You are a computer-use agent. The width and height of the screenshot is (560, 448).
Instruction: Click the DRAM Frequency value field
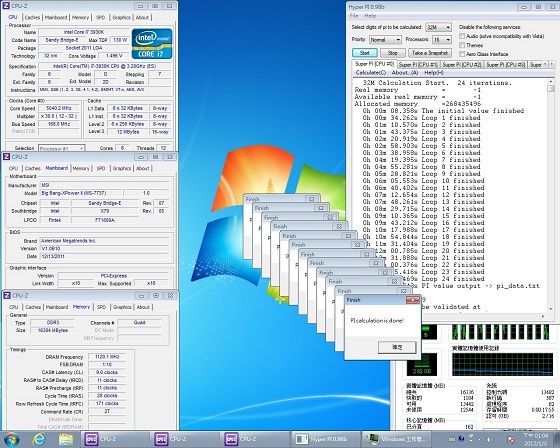(x=107, y=357)
